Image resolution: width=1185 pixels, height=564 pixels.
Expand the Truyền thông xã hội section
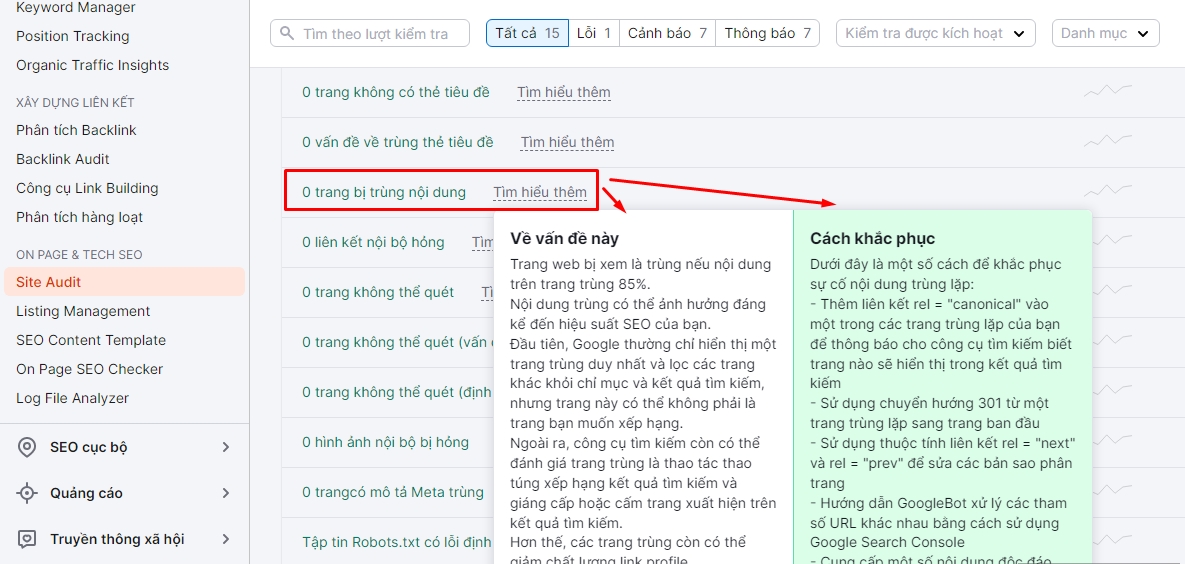225,540
